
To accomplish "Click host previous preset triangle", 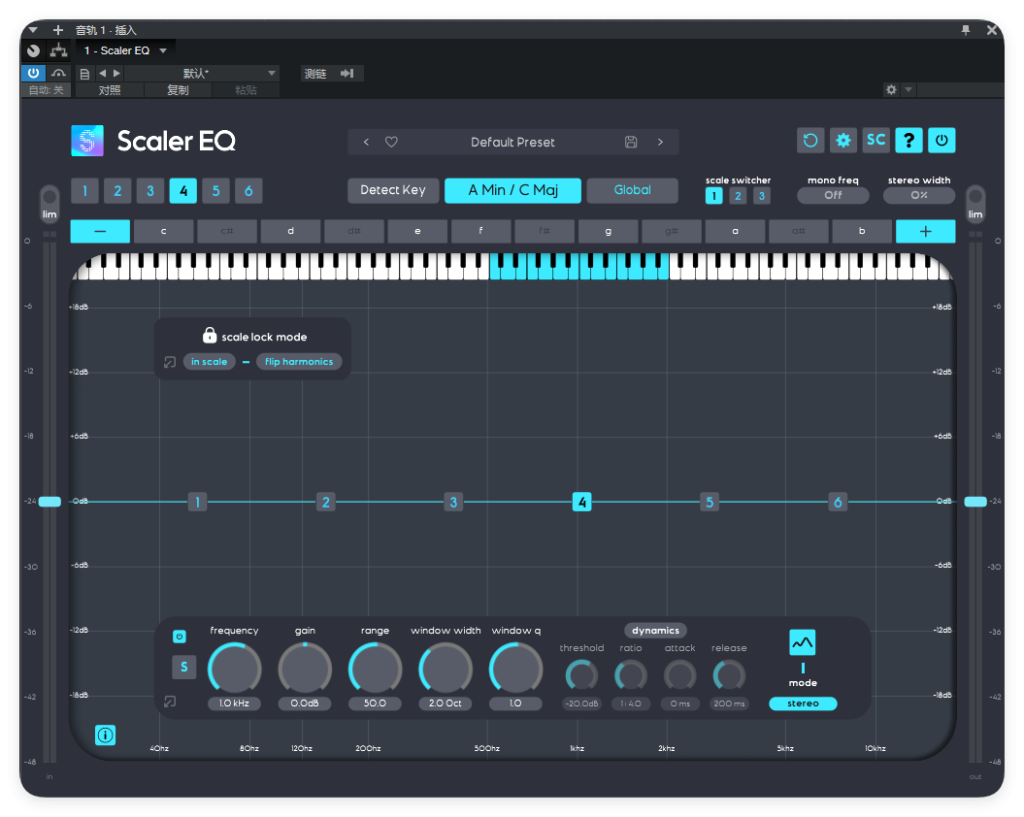I will [x=102, y=74].
